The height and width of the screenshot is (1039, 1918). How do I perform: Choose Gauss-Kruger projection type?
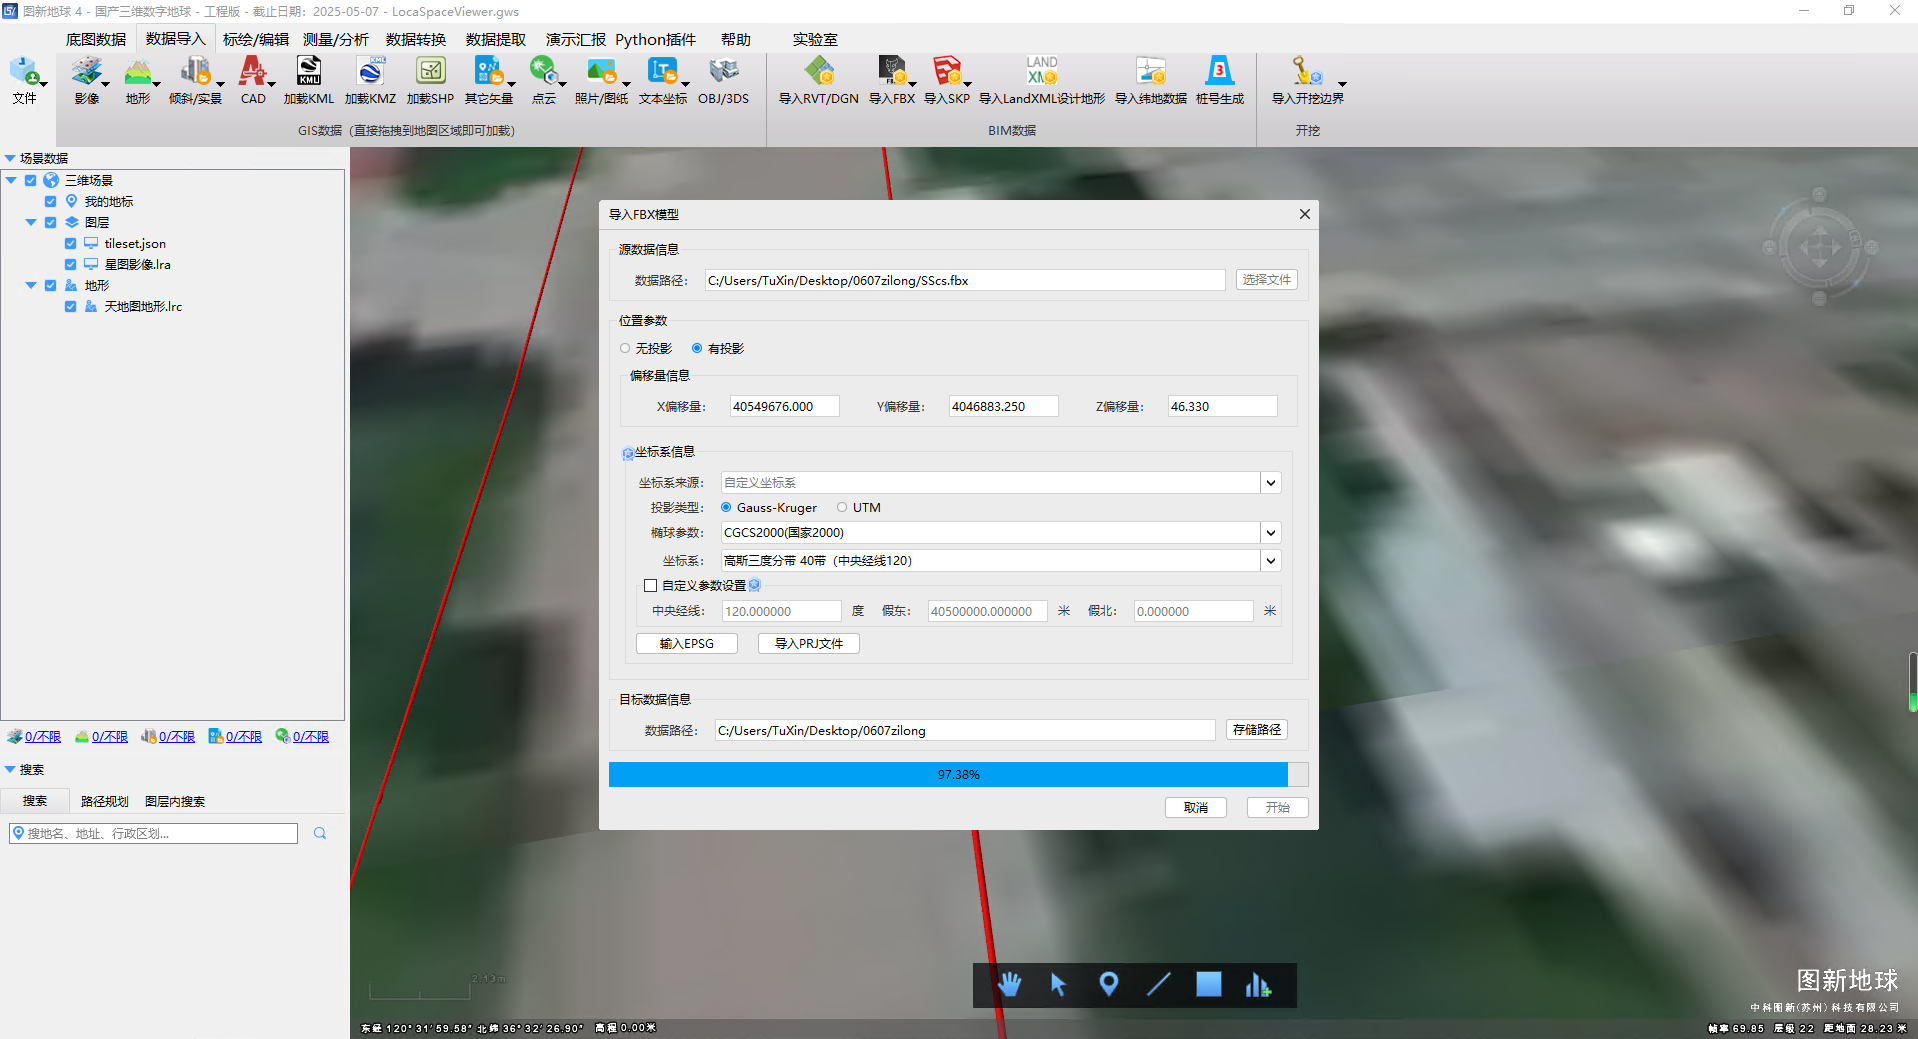768,507
